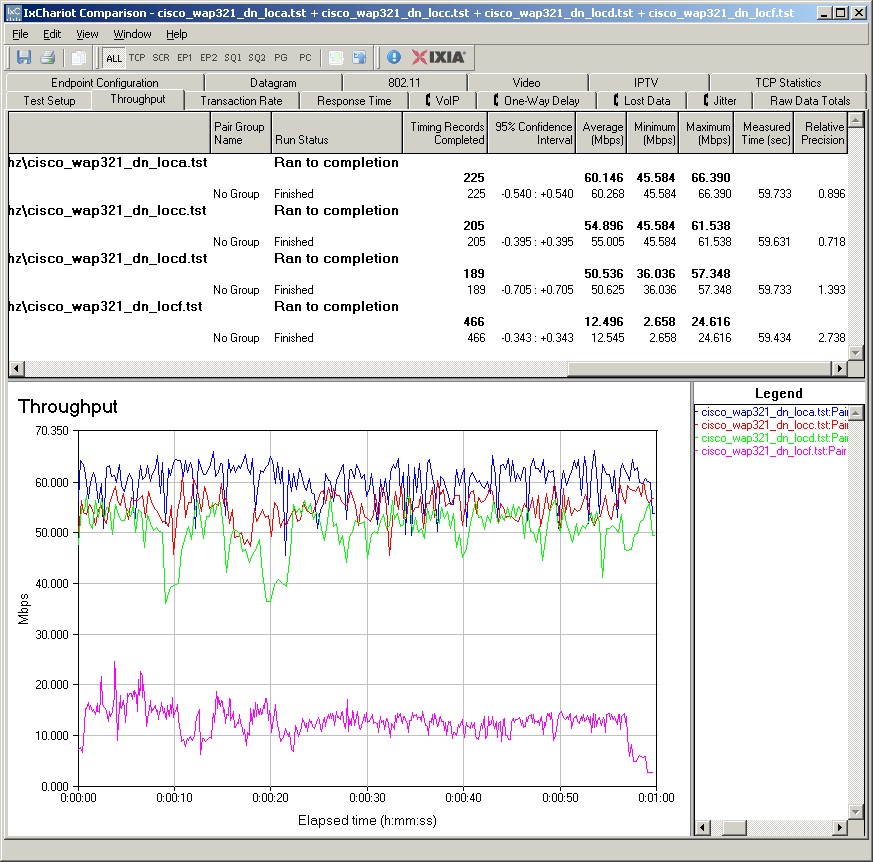Image resolution: width=873 pixels, height=862 pixels.
Task: Select the cisco_wap321_dn_locc.tst results row
Action: (428, 210)
